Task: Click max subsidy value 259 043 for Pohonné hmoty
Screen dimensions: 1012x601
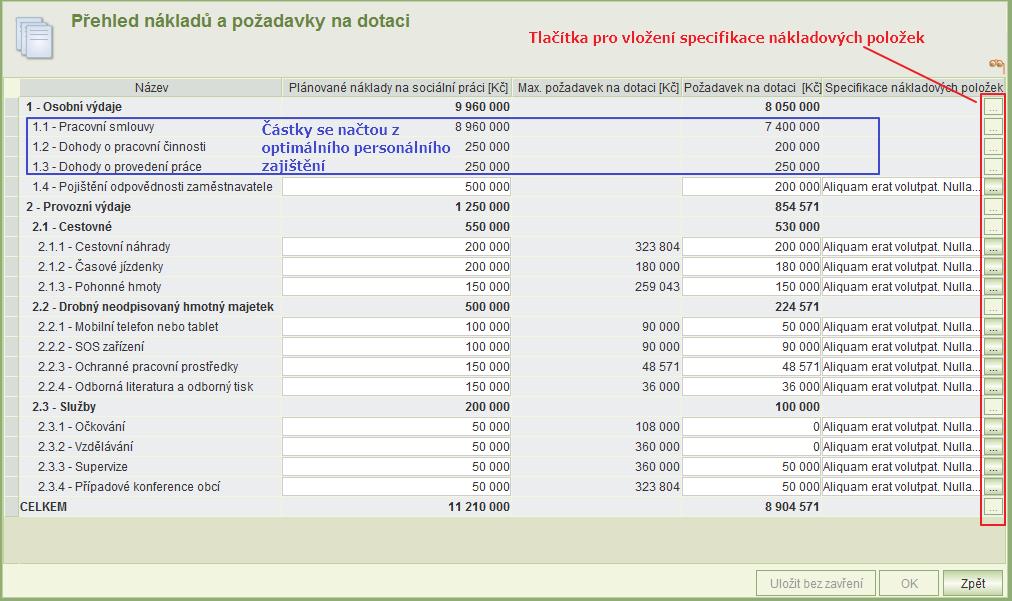Action: (657, 287)
